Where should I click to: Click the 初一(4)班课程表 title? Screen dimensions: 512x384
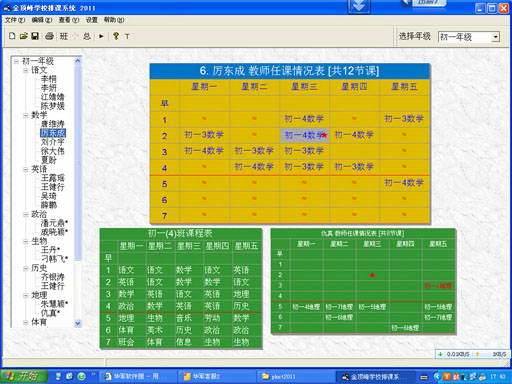180,233
